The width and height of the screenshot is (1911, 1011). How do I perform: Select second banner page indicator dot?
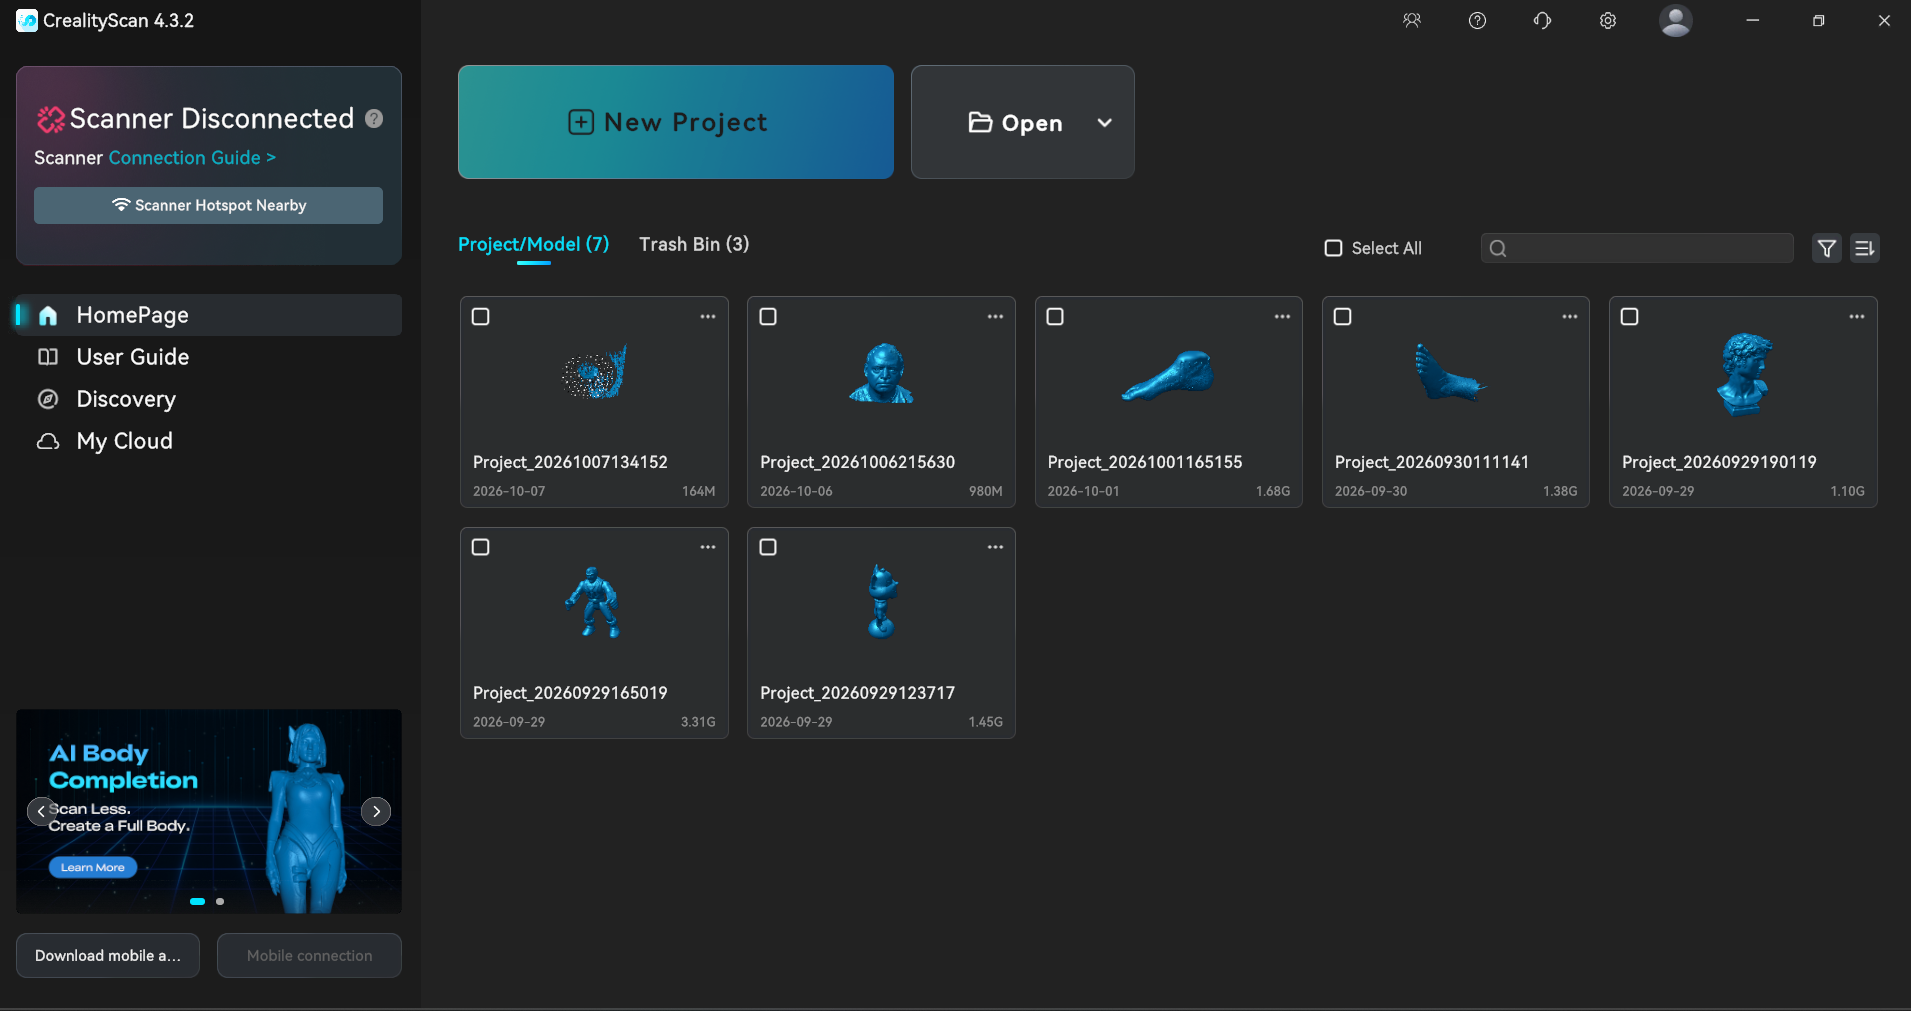pyautogui.click(x=220, y=901)
